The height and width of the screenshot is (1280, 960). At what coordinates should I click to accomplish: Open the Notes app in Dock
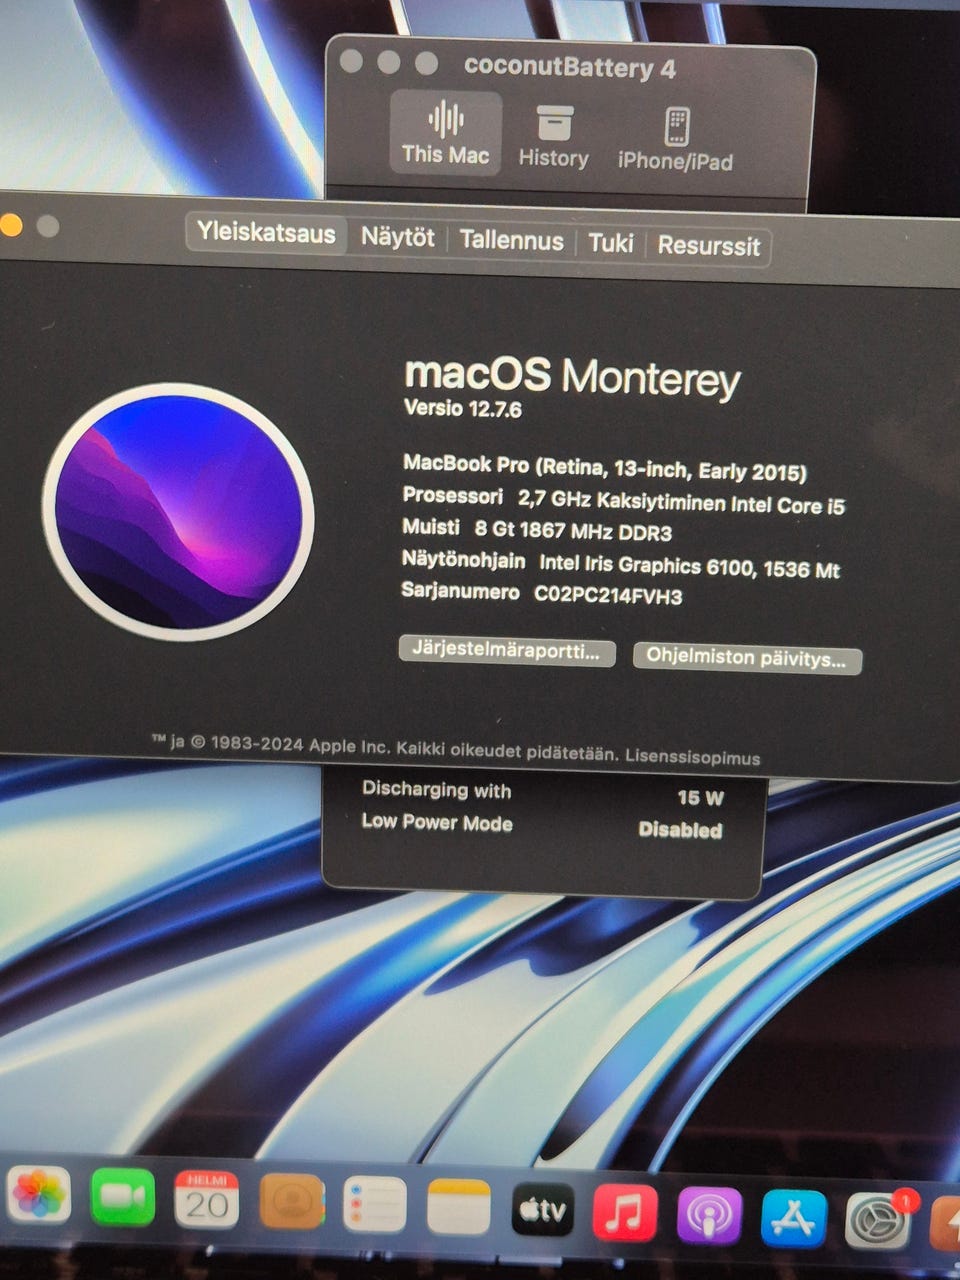[x=458, y=1208]
